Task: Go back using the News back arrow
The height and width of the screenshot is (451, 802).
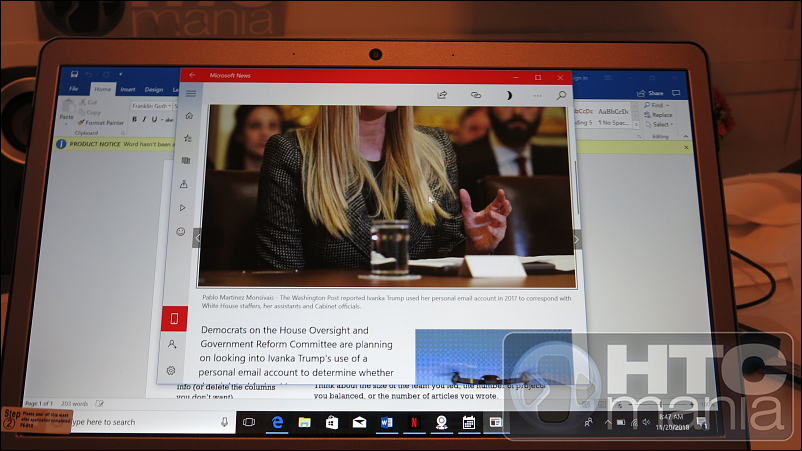Action: coord(192,75)
